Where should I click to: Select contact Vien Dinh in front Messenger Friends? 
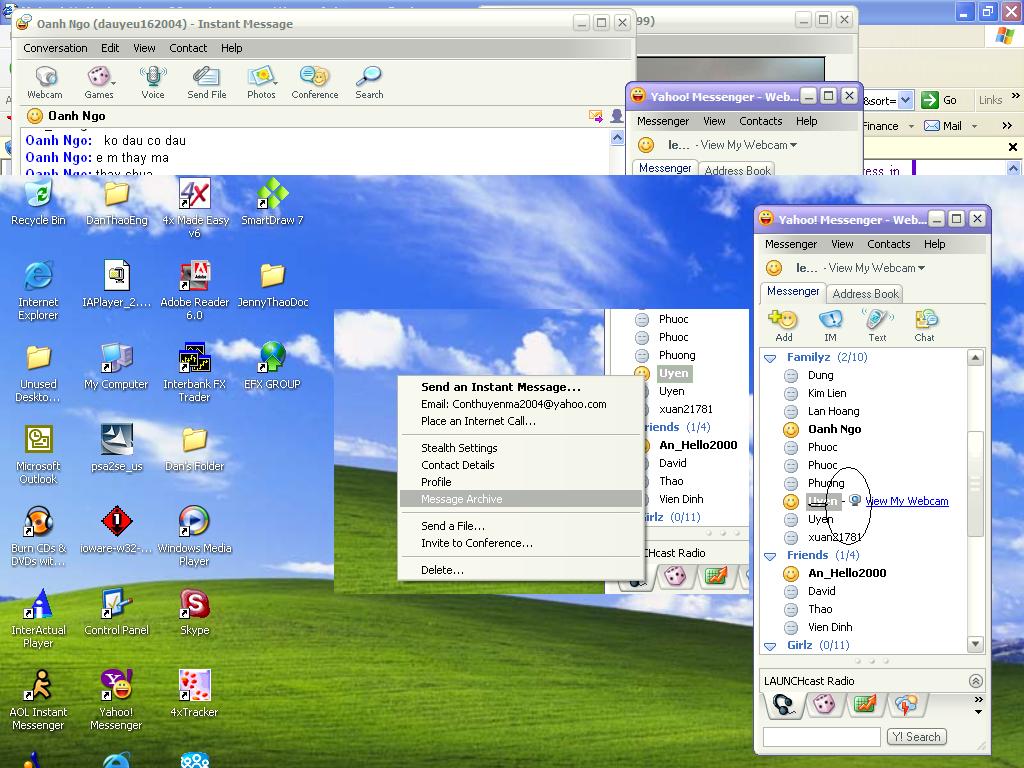829,628
